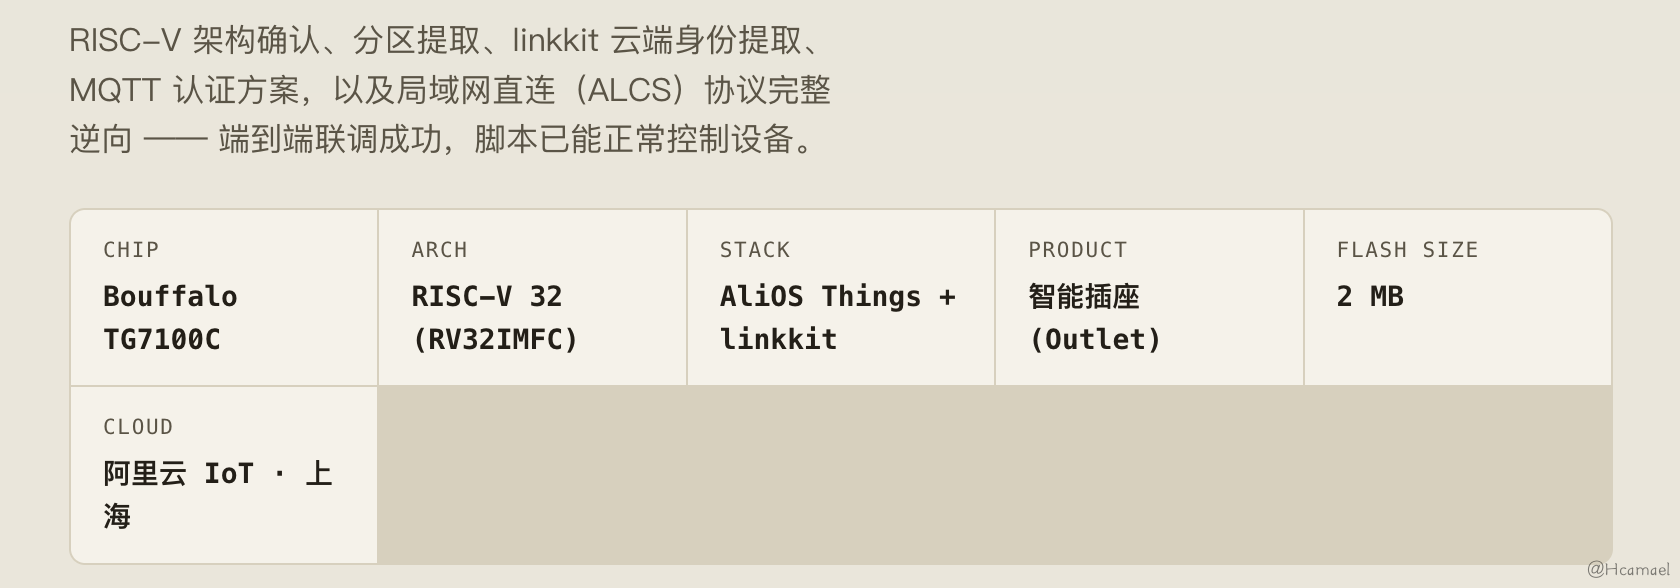Click the @Hcamael watermark
The height and width of the screenshot is (588, 1680).
click(1628, 569)
